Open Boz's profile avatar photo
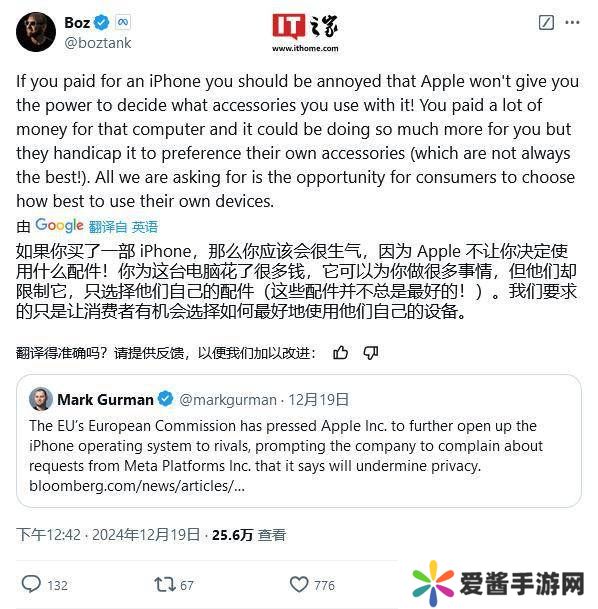The image size is (598, 609). [36, 32]
